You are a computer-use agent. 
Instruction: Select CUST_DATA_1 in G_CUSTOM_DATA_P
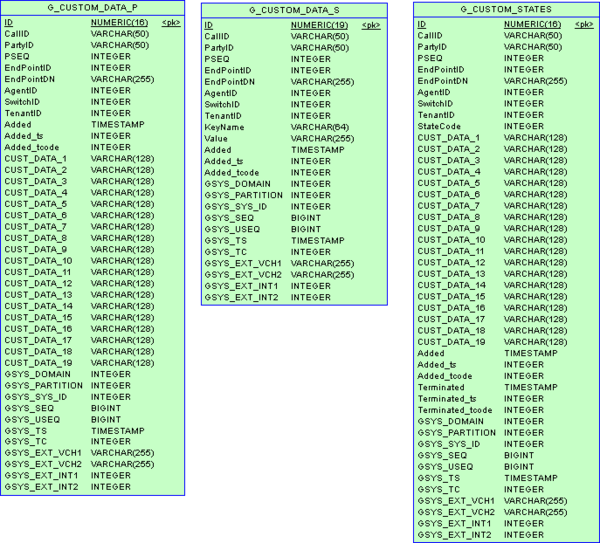36,159
